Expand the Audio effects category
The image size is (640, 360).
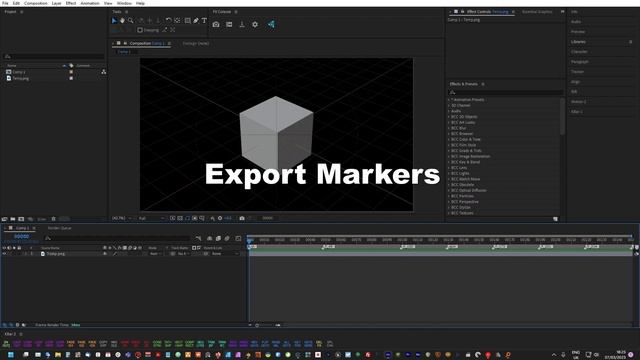449,111
